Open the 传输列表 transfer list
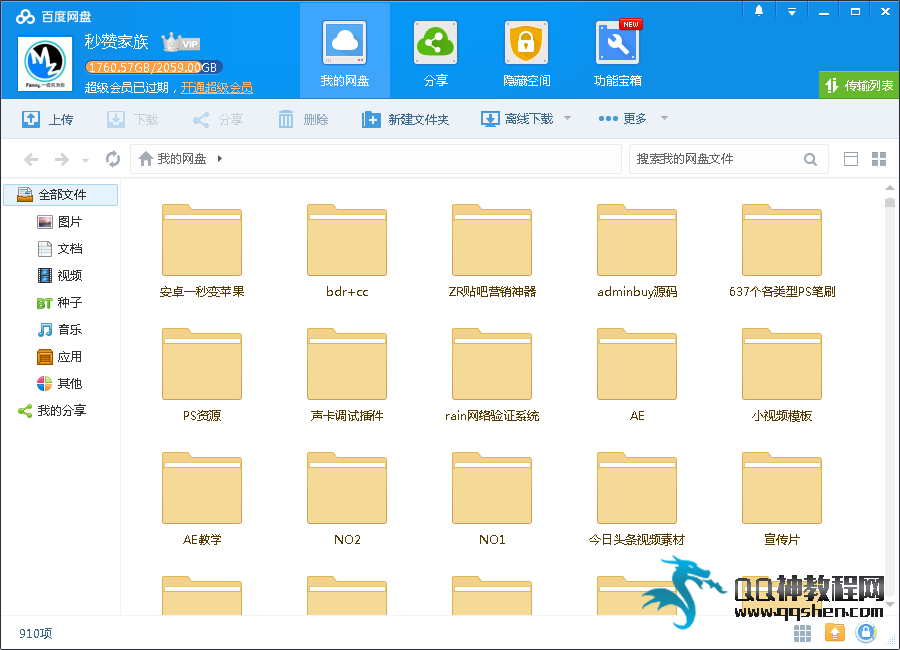 click(859, 86)
